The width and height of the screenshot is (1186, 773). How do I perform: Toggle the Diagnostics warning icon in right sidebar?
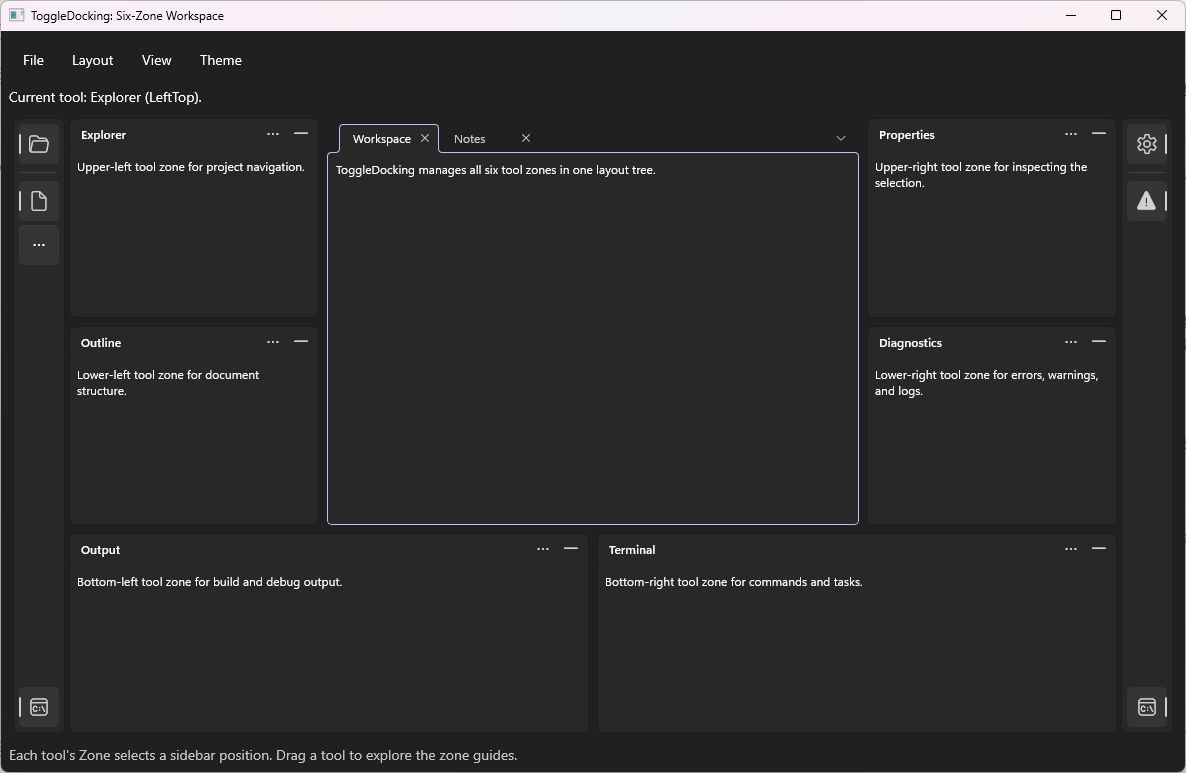pyautogui.click(x=1147, y=201)
